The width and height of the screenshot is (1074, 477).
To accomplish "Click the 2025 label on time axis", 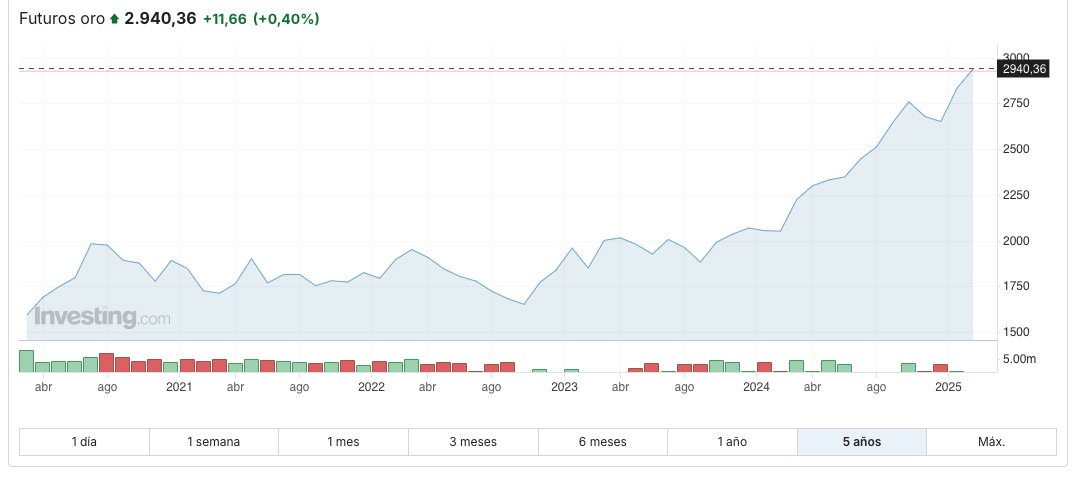I will 948,386.
